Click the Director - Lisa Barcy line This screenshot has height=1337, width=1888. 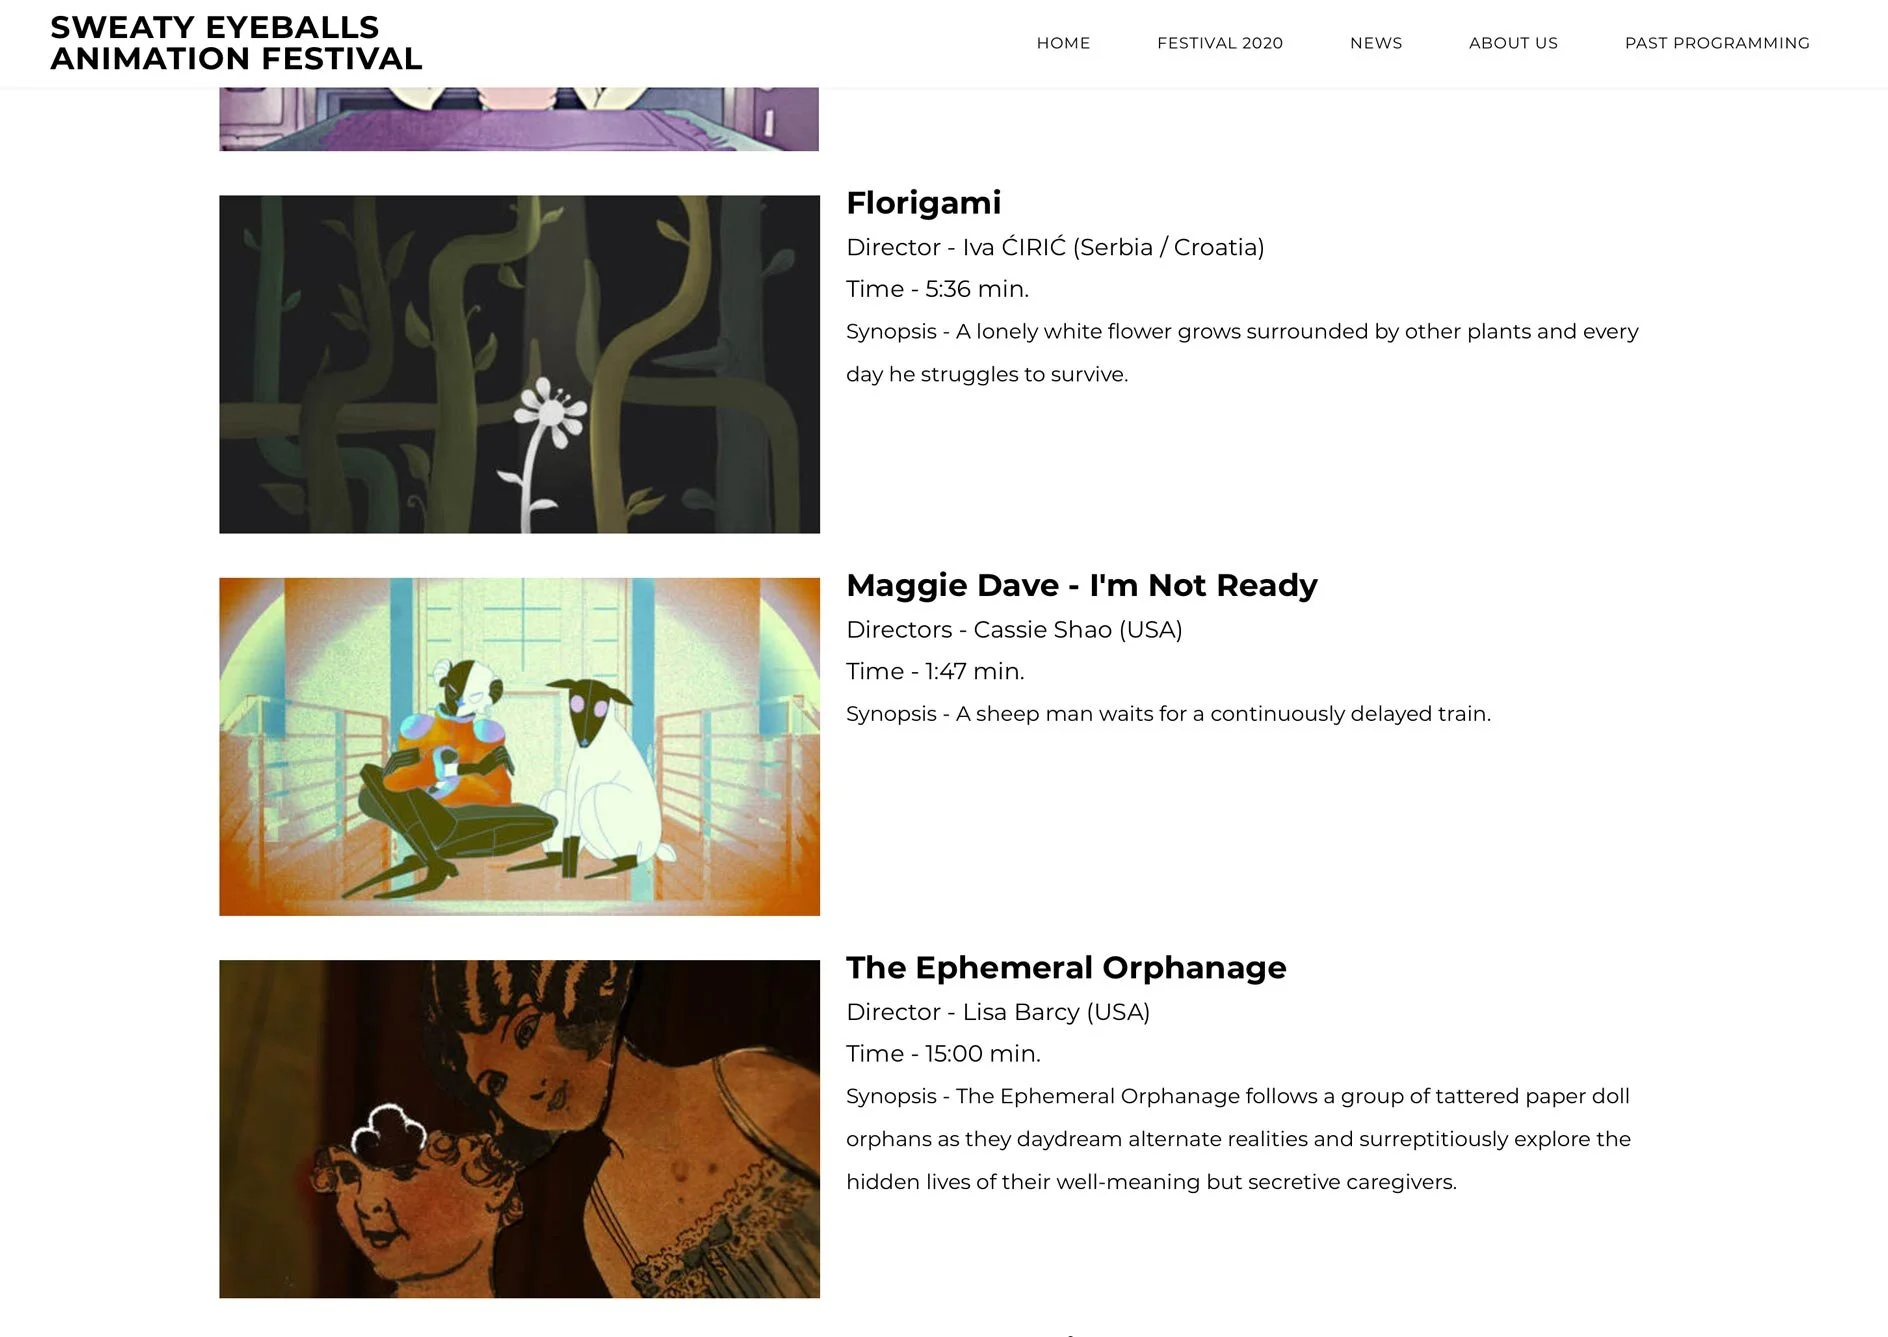[998, 1012]
